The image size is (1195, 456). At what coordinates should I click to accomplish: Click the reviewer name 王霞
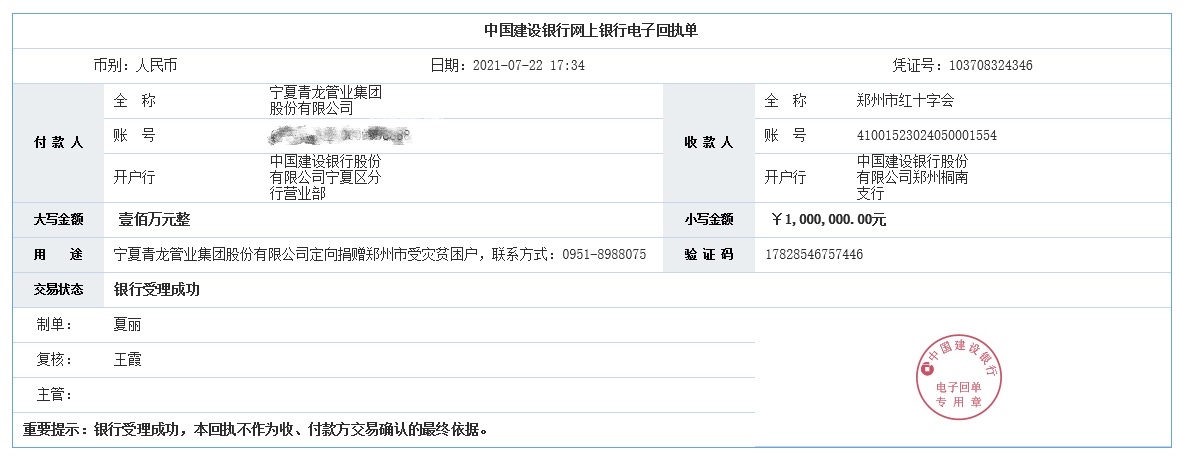127,360
